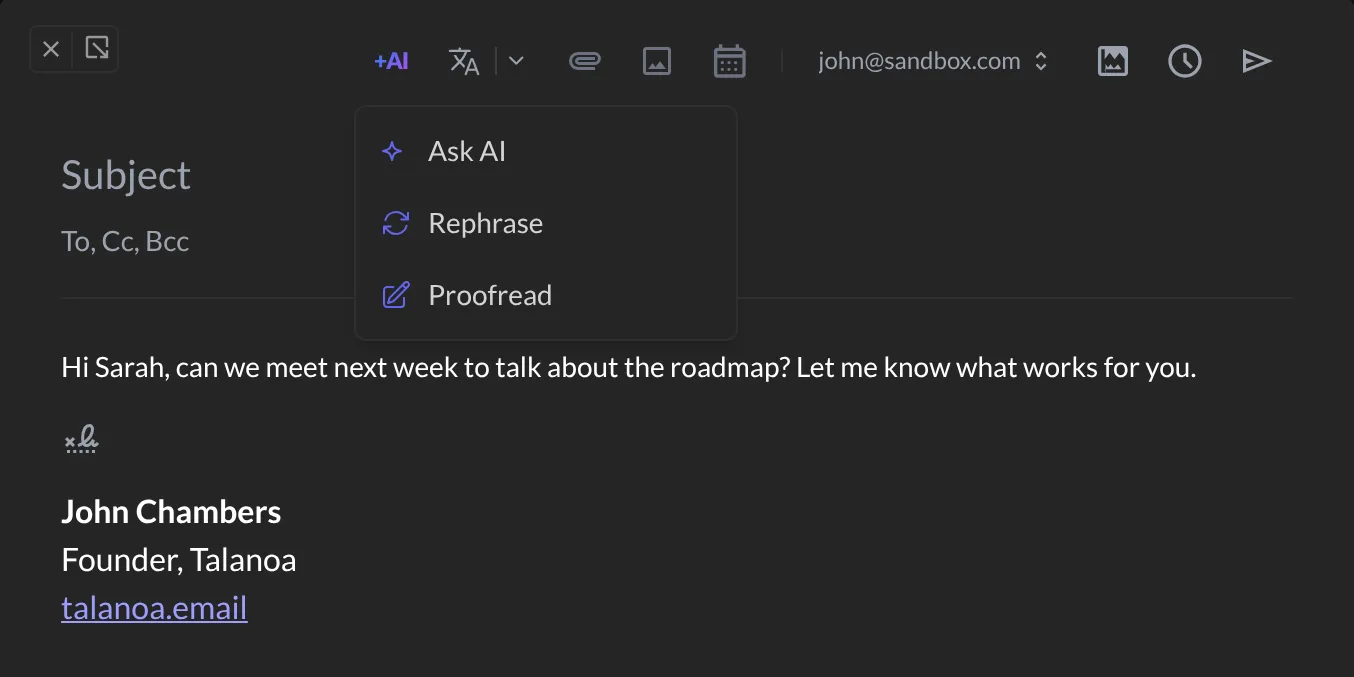Insert an inline image
Screen dimensions: 1354x677
coord(656,61)
